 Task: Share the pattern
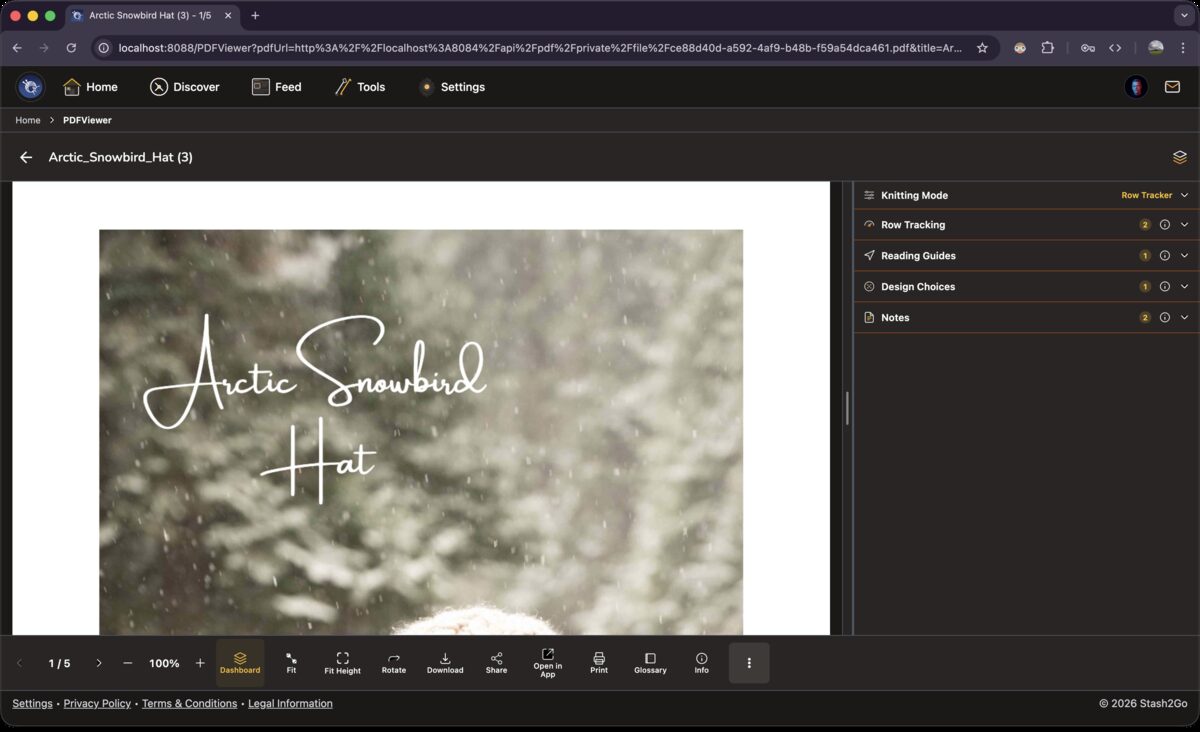(x=496, y=661)
